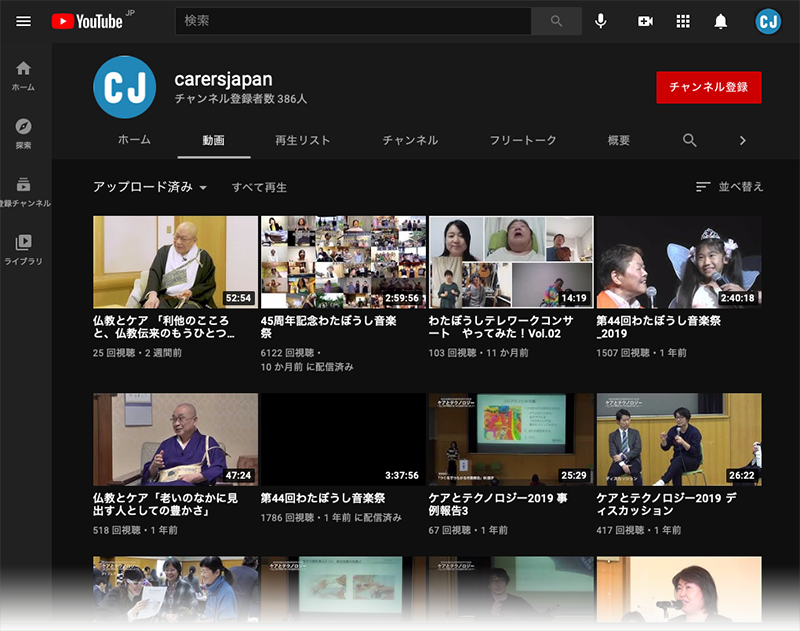Activate voice search microphone
The image size is (800, 631).
point(600,21)
